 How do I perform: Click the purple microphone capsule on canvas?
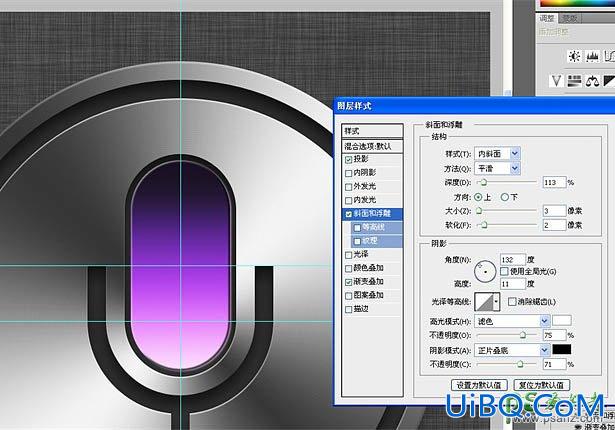180,264
